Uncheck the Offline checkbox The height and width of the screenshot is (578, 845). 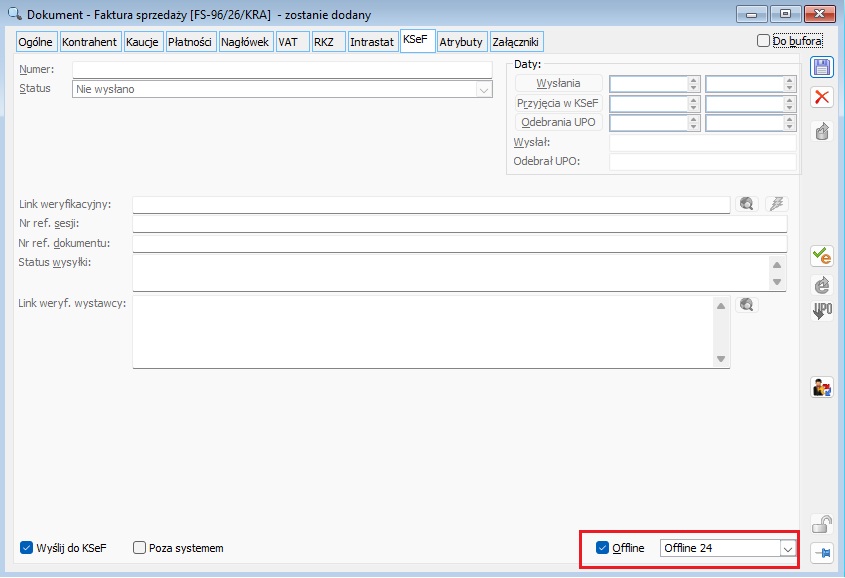(602, 548)
